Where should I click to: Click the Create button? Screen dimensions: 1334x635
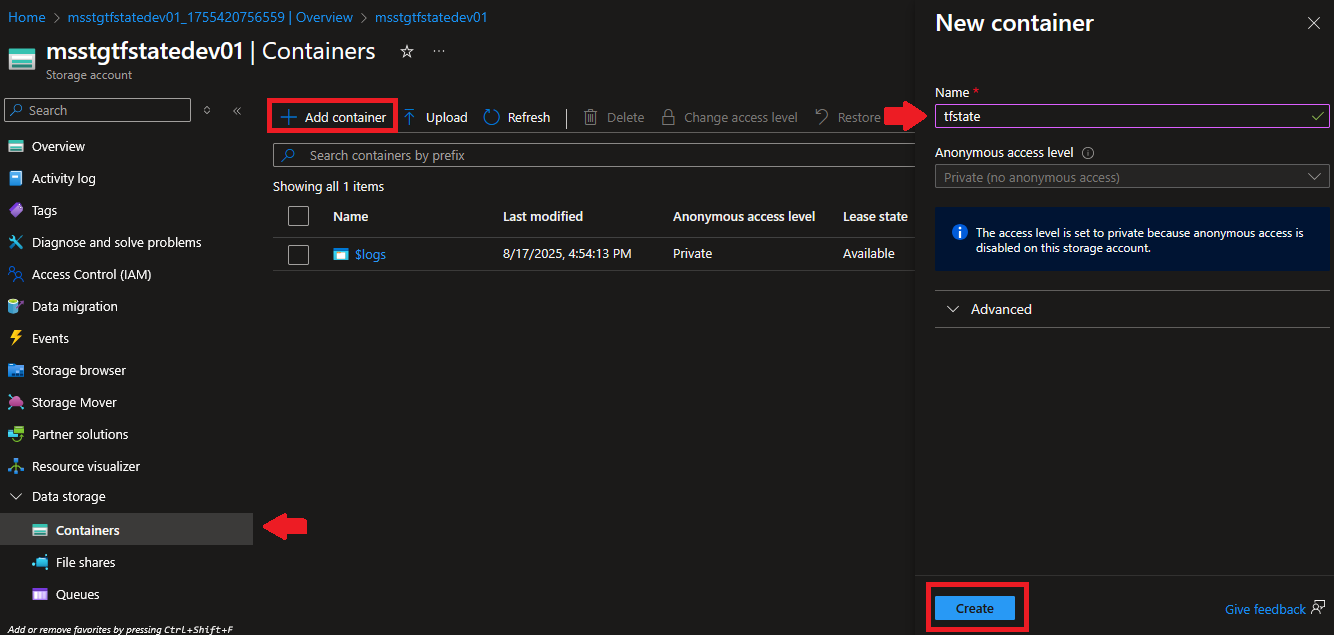[975, 608]
